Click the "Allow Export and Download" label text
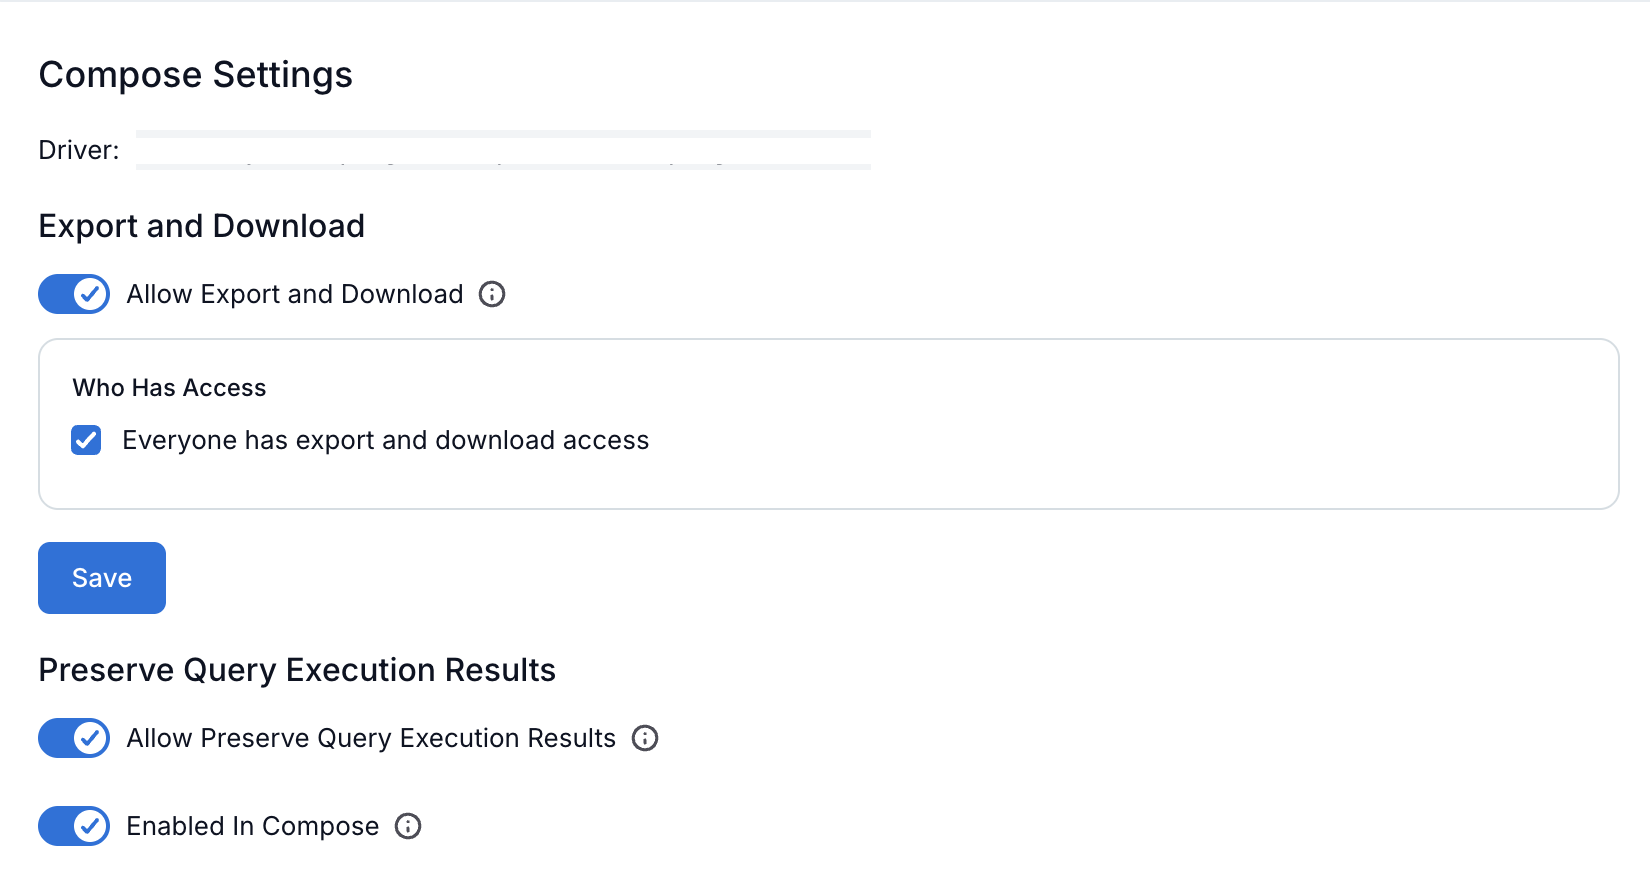The height and width of the screenshot is (894, 1650). (294, 294)
